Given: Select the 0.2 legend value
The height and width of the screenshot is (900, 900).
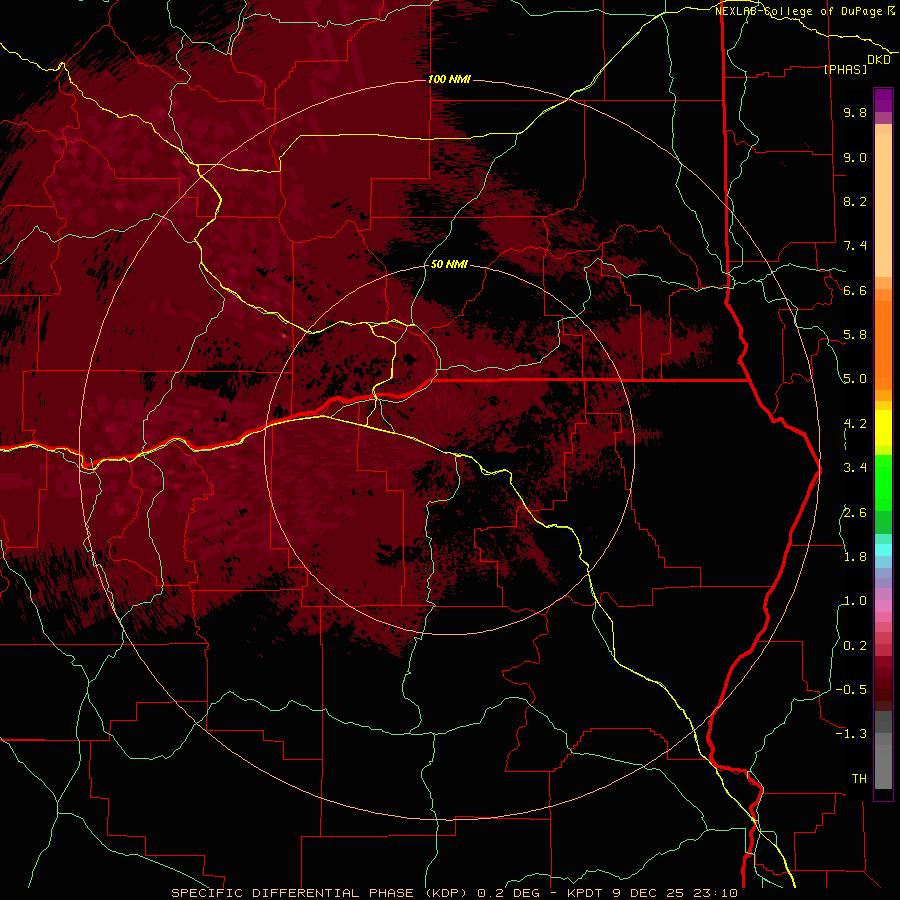Looking at the screenshot, I should (855, 646).
